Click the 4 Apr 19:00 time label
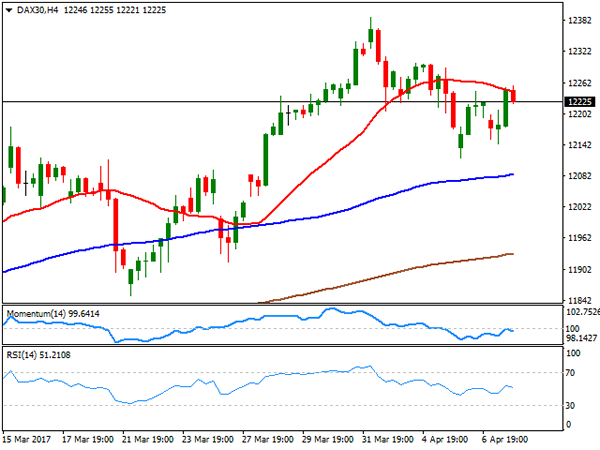600x450 pixels. coord(445,439)
